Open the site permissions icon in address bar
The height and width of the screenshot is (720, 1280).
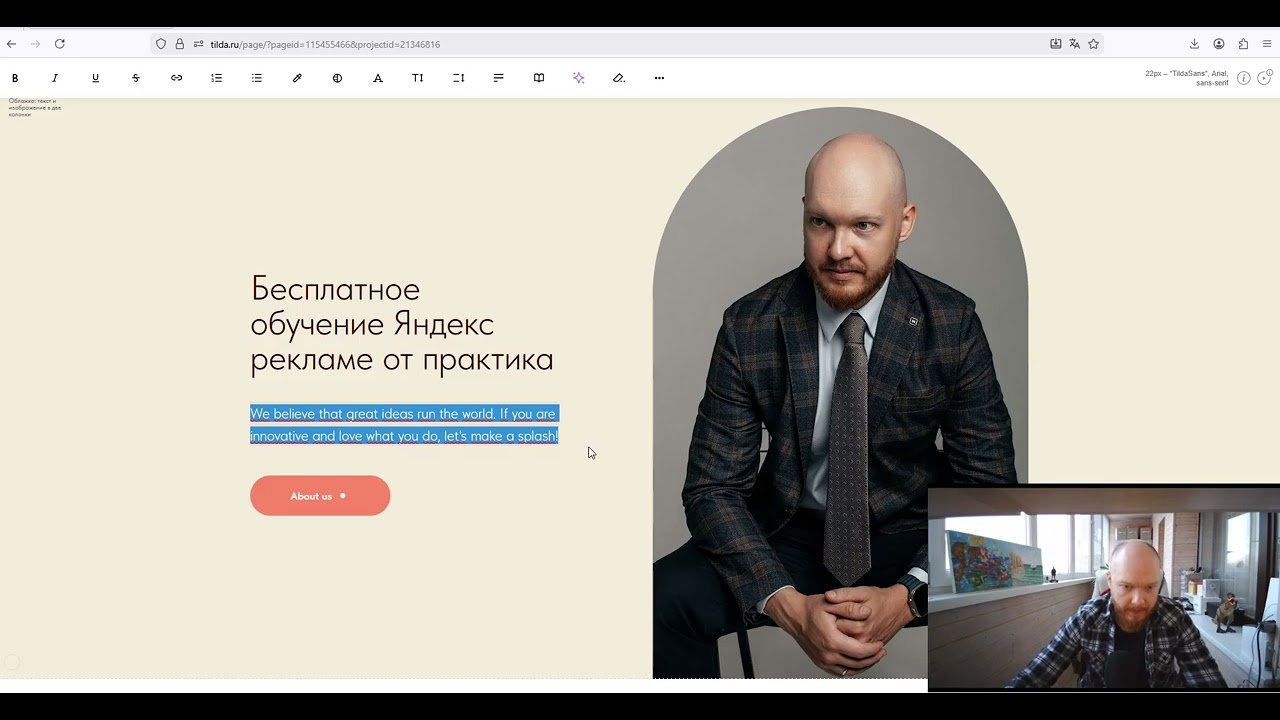(198, 44)
